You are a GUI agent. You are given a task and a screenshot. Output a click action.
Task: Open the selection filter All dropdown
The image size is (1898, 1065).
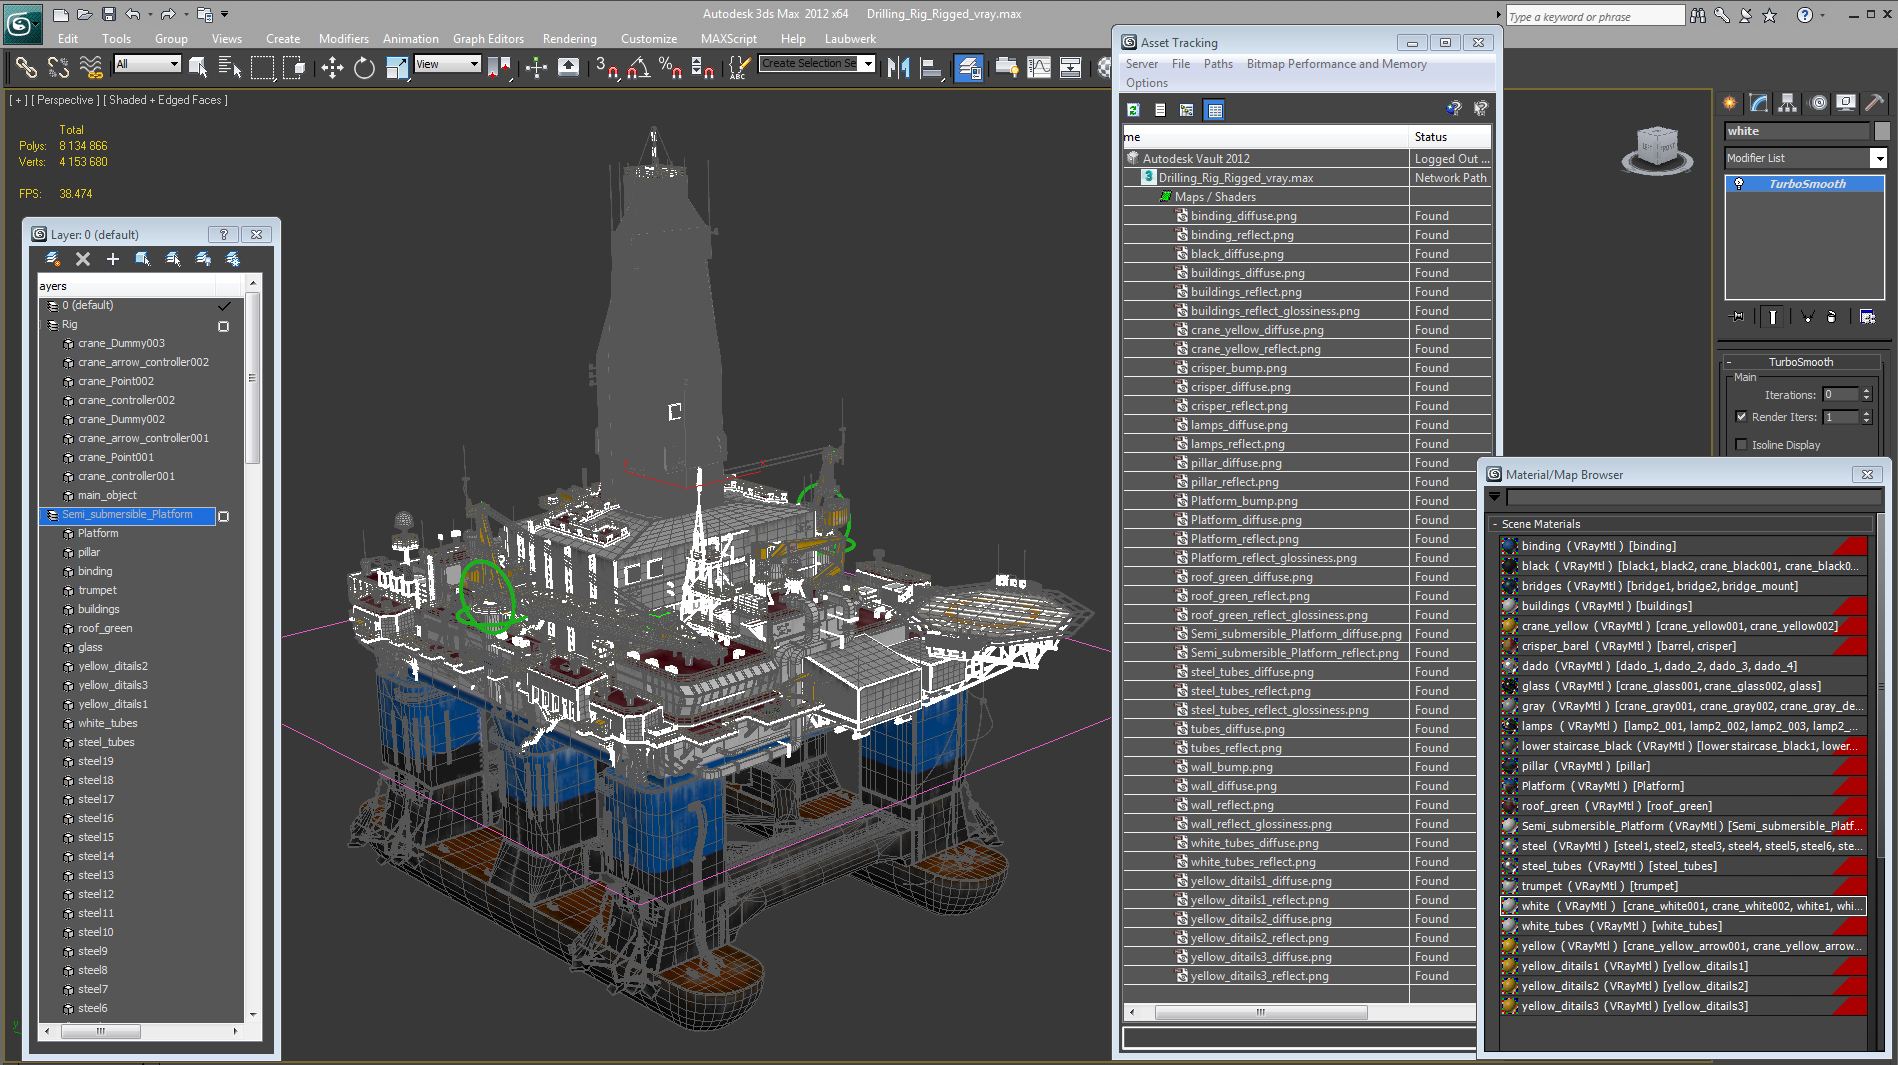click(174, 64)
